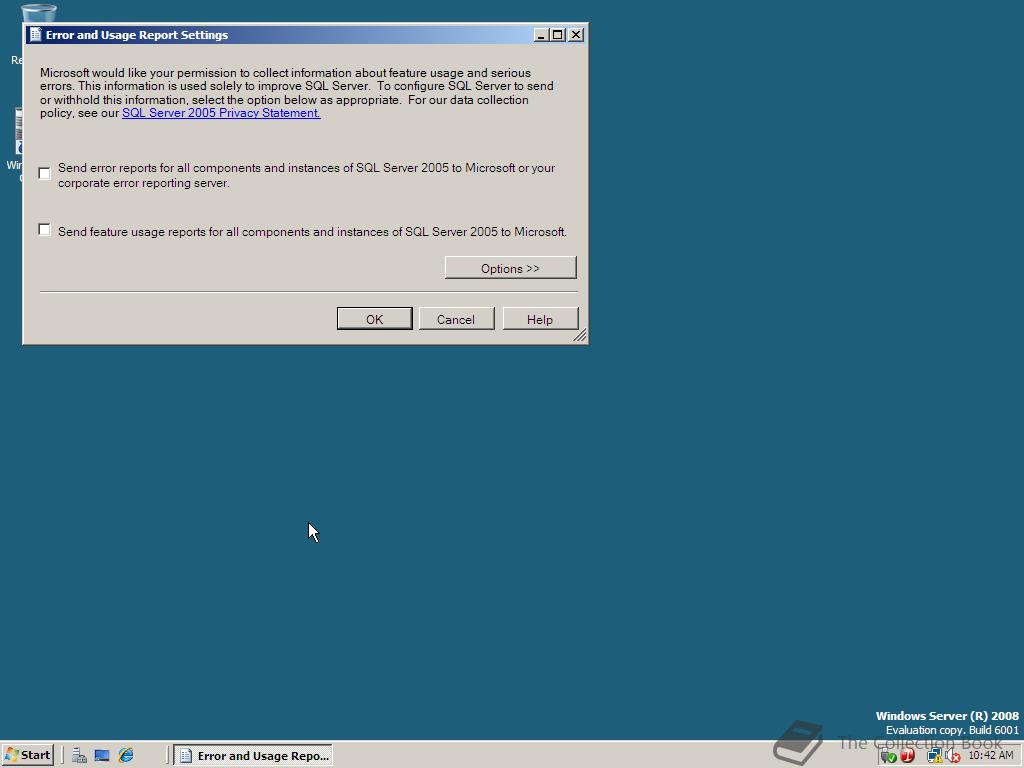Click Cancel to discard changes

456,319
